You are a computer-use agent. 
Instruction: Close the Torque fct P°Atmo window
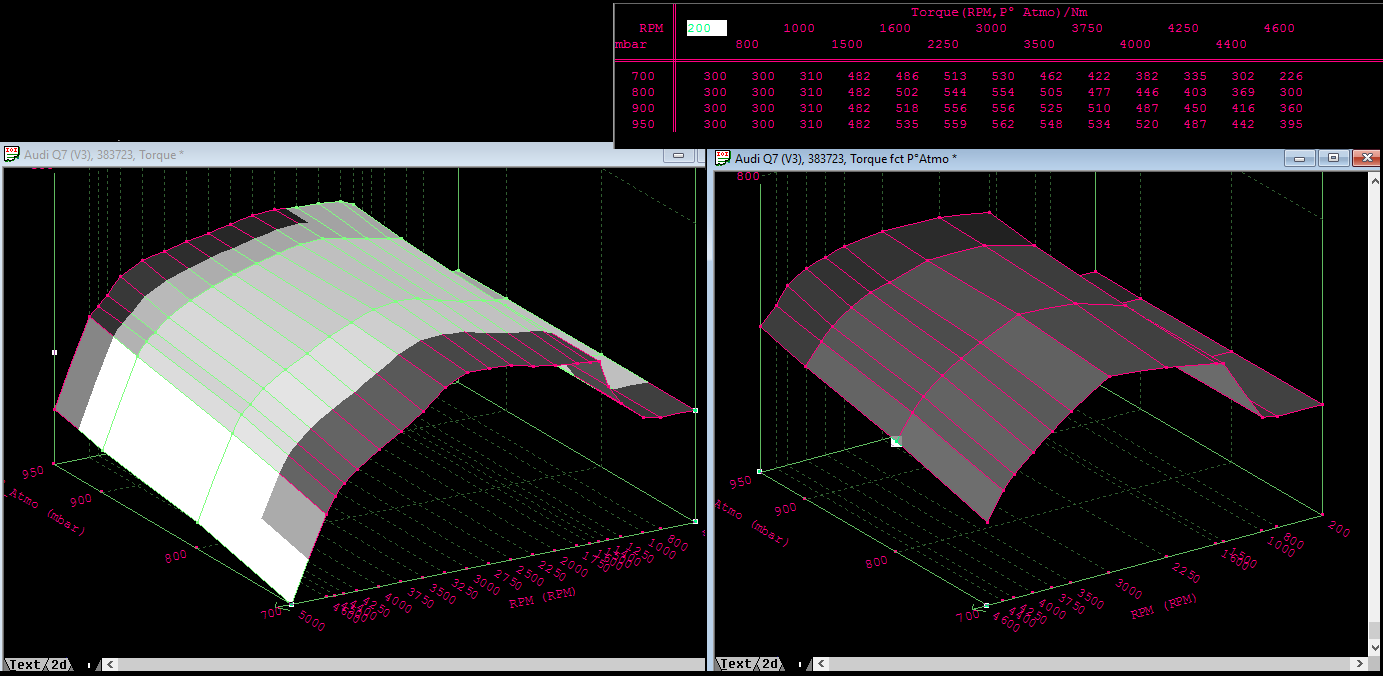[x=1365, y=158]
